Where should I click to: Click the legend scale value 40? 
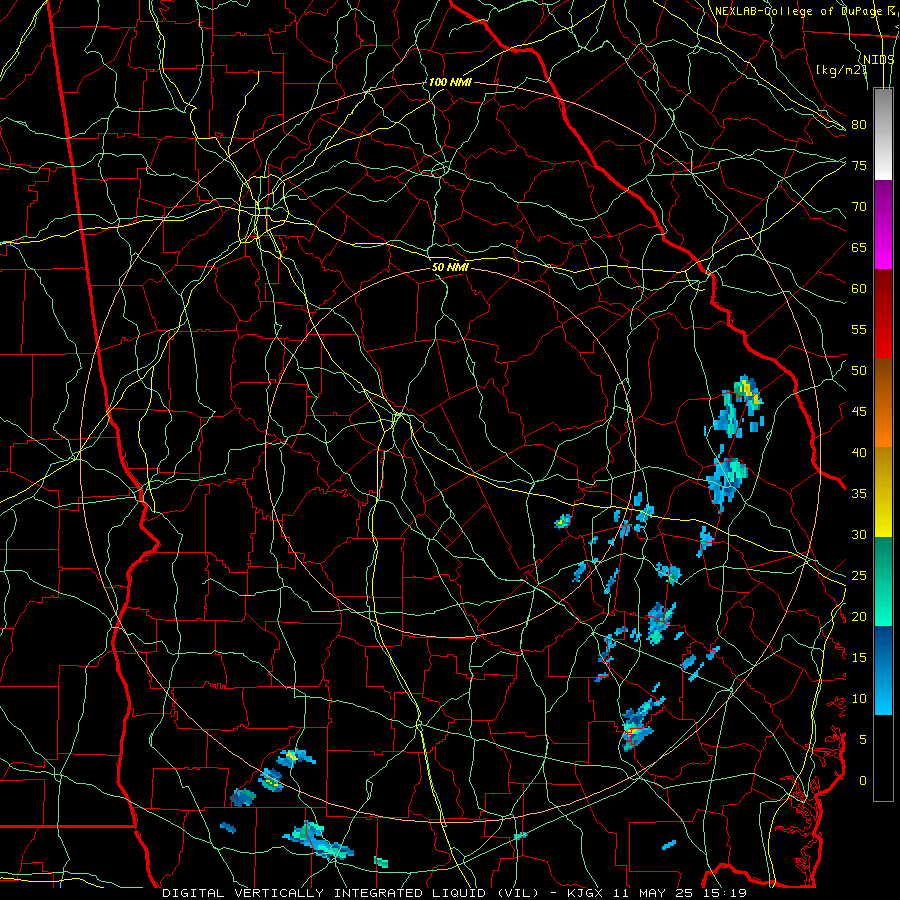[859, 452]
